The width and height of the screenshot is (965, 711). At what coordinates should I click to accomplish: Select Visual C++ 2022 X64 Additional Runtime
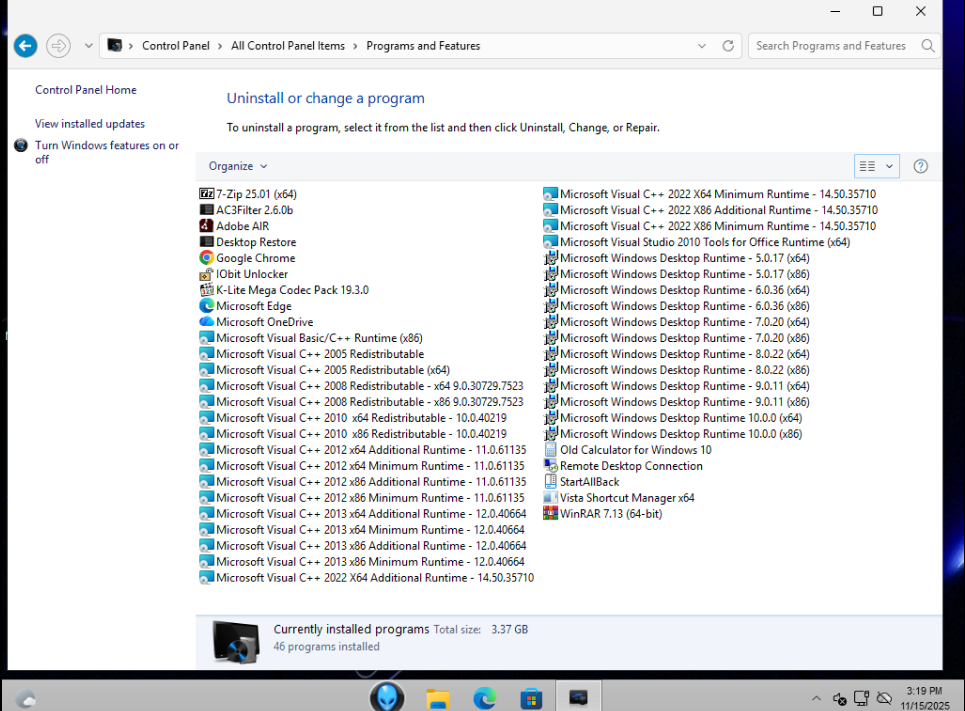point(367,578)
